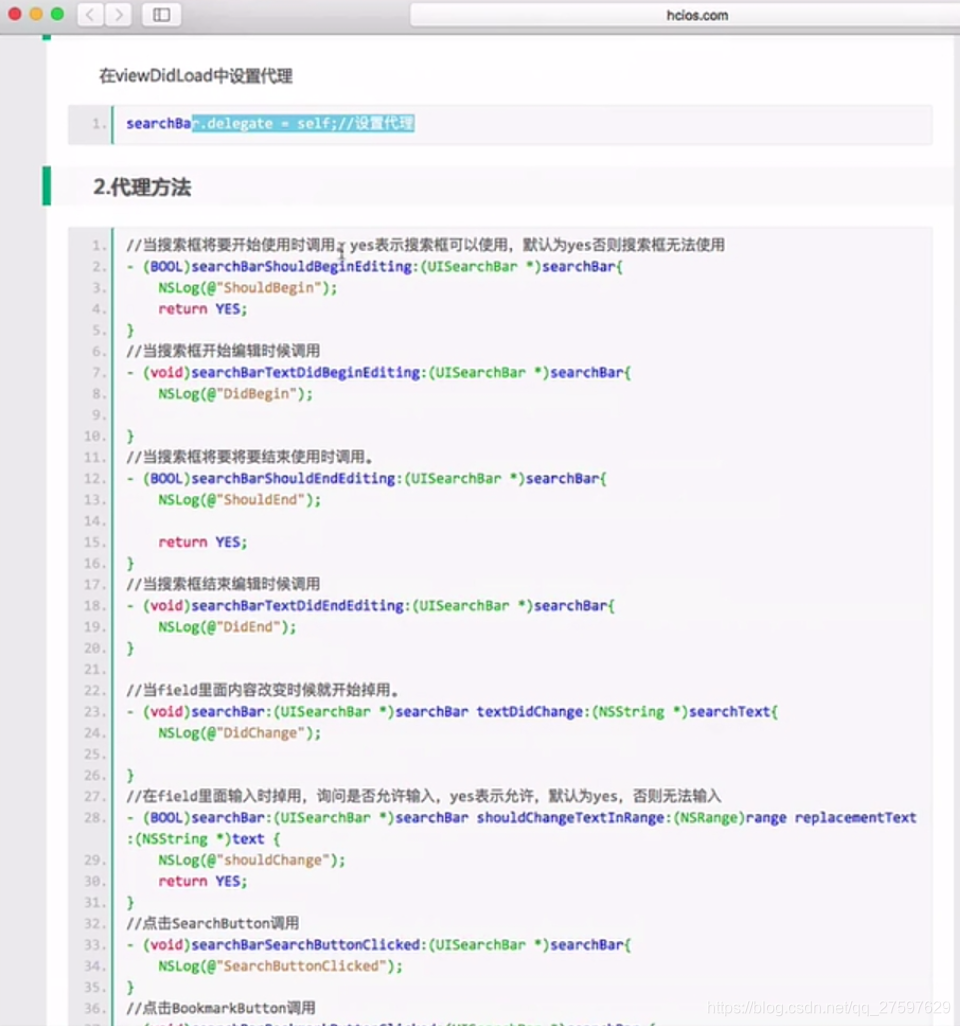Click the comment 点击BookmarkButton调用
This screenshot has height=1026, width=960.
(220, 1008)
